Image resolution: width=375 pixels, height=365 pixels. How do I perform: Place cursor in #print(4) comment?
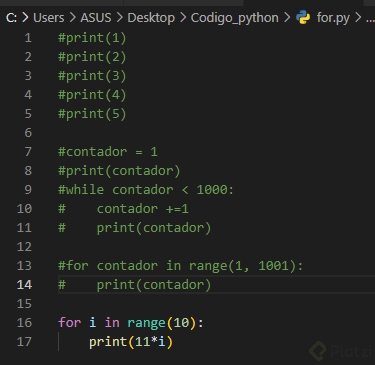tap(92, 95)
